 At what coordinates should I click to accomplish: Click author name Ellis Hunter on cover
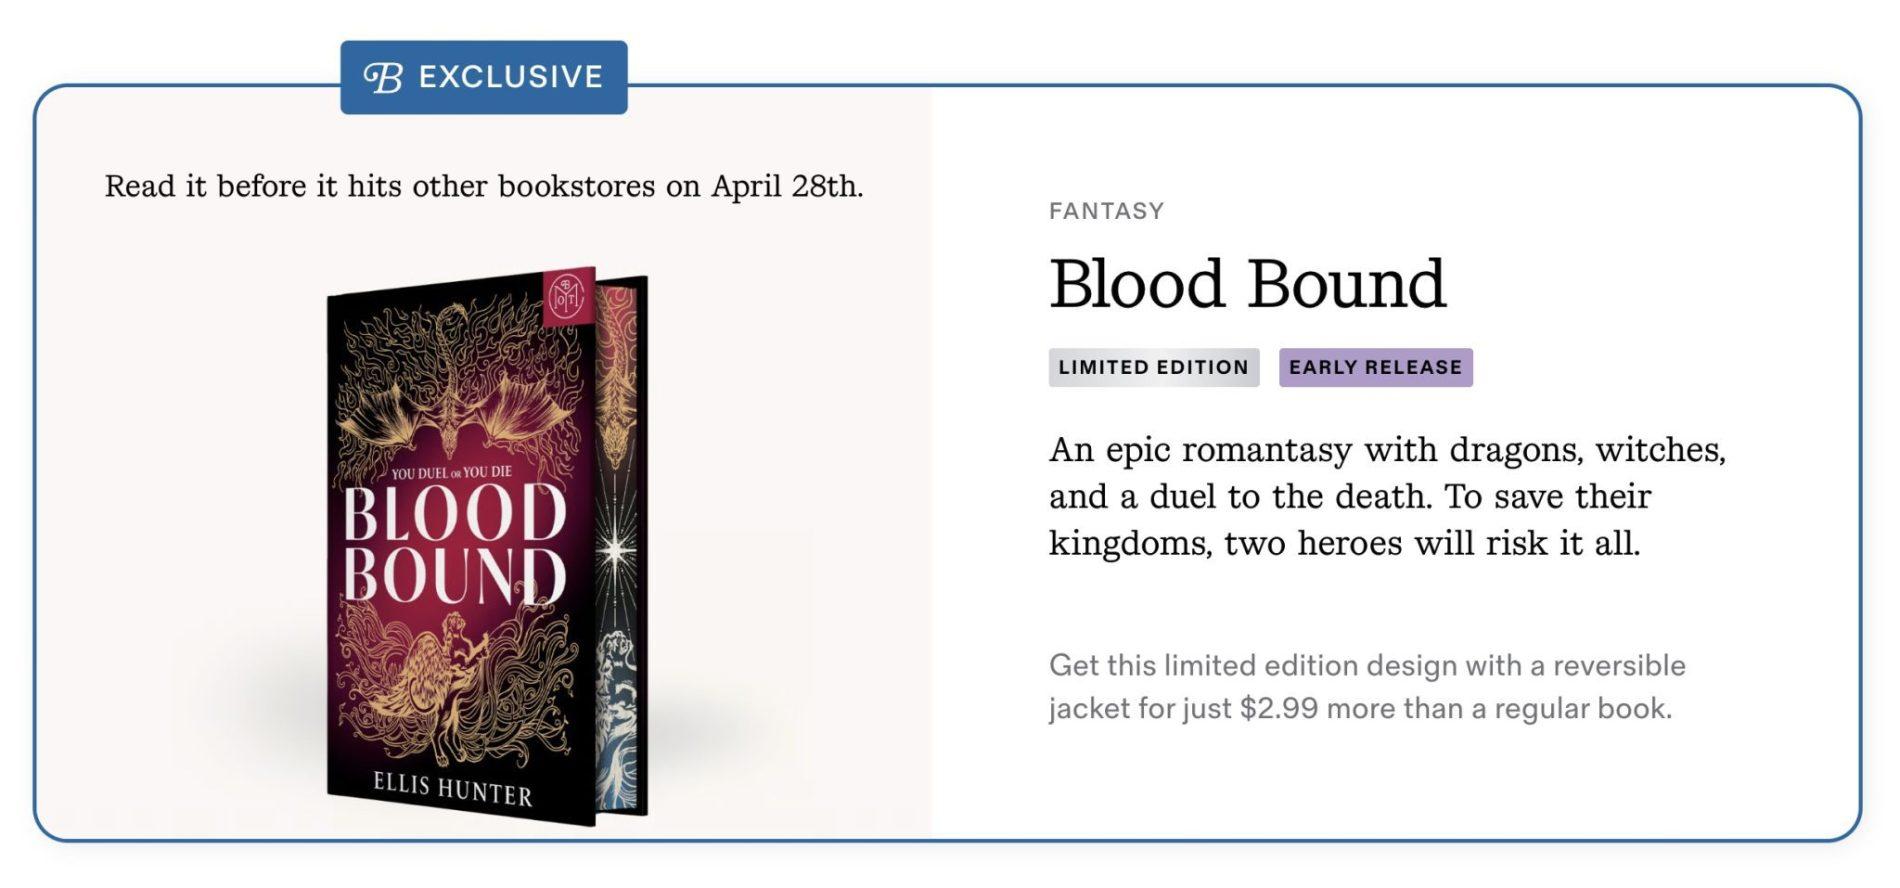[452, 789]
